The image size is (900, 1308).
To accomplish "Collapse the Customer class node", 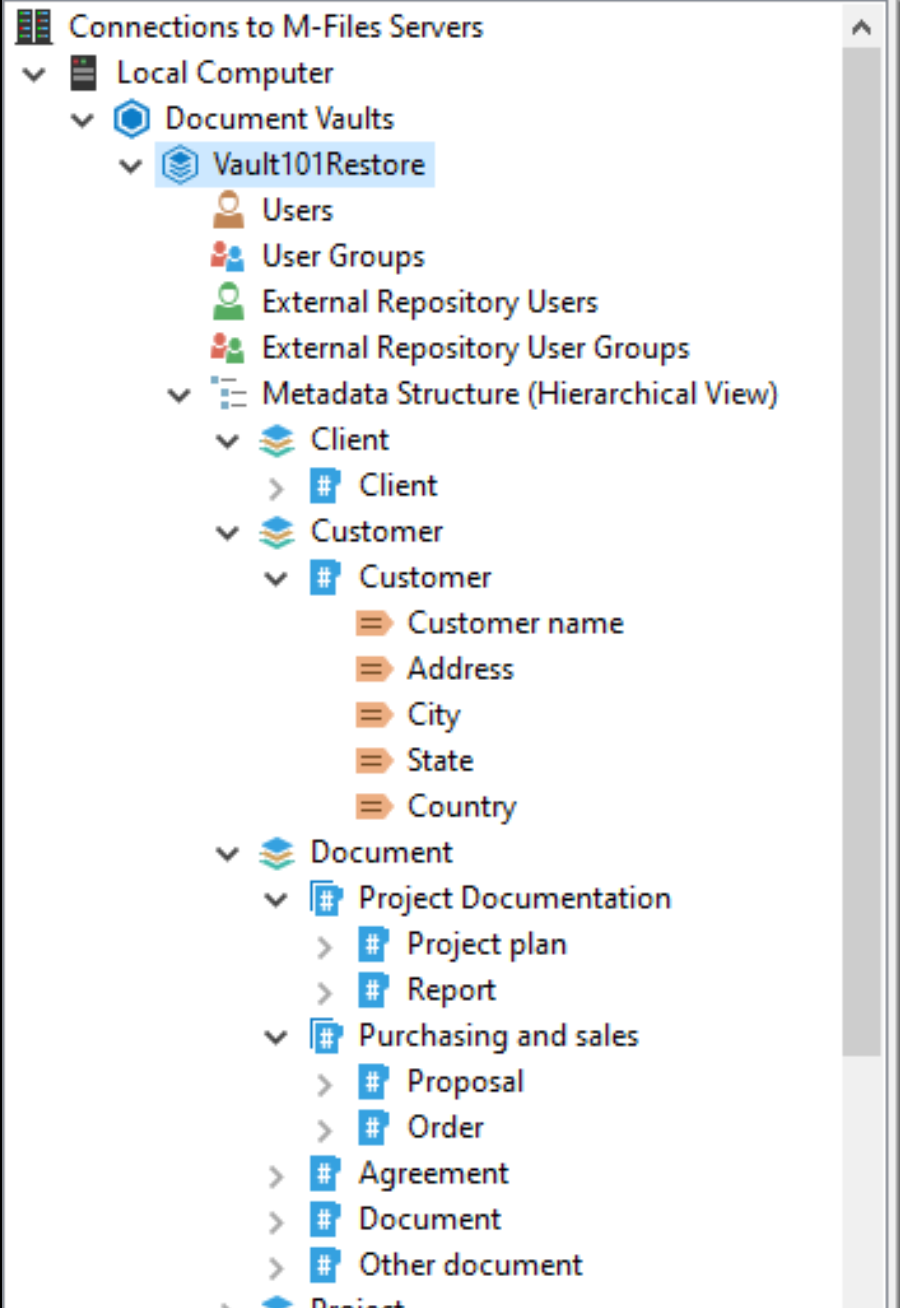I will click(276, 579).
